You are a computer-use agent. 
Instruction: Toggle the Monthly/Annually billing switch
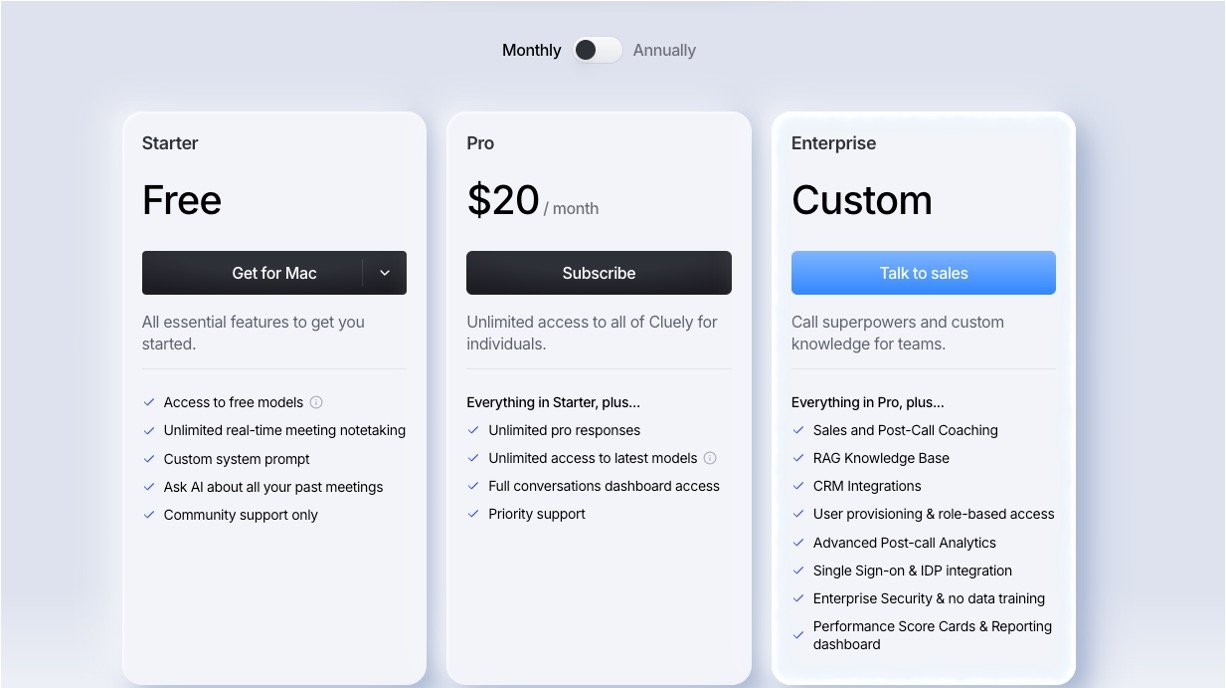pyautogui.click(x=597, y=50)
